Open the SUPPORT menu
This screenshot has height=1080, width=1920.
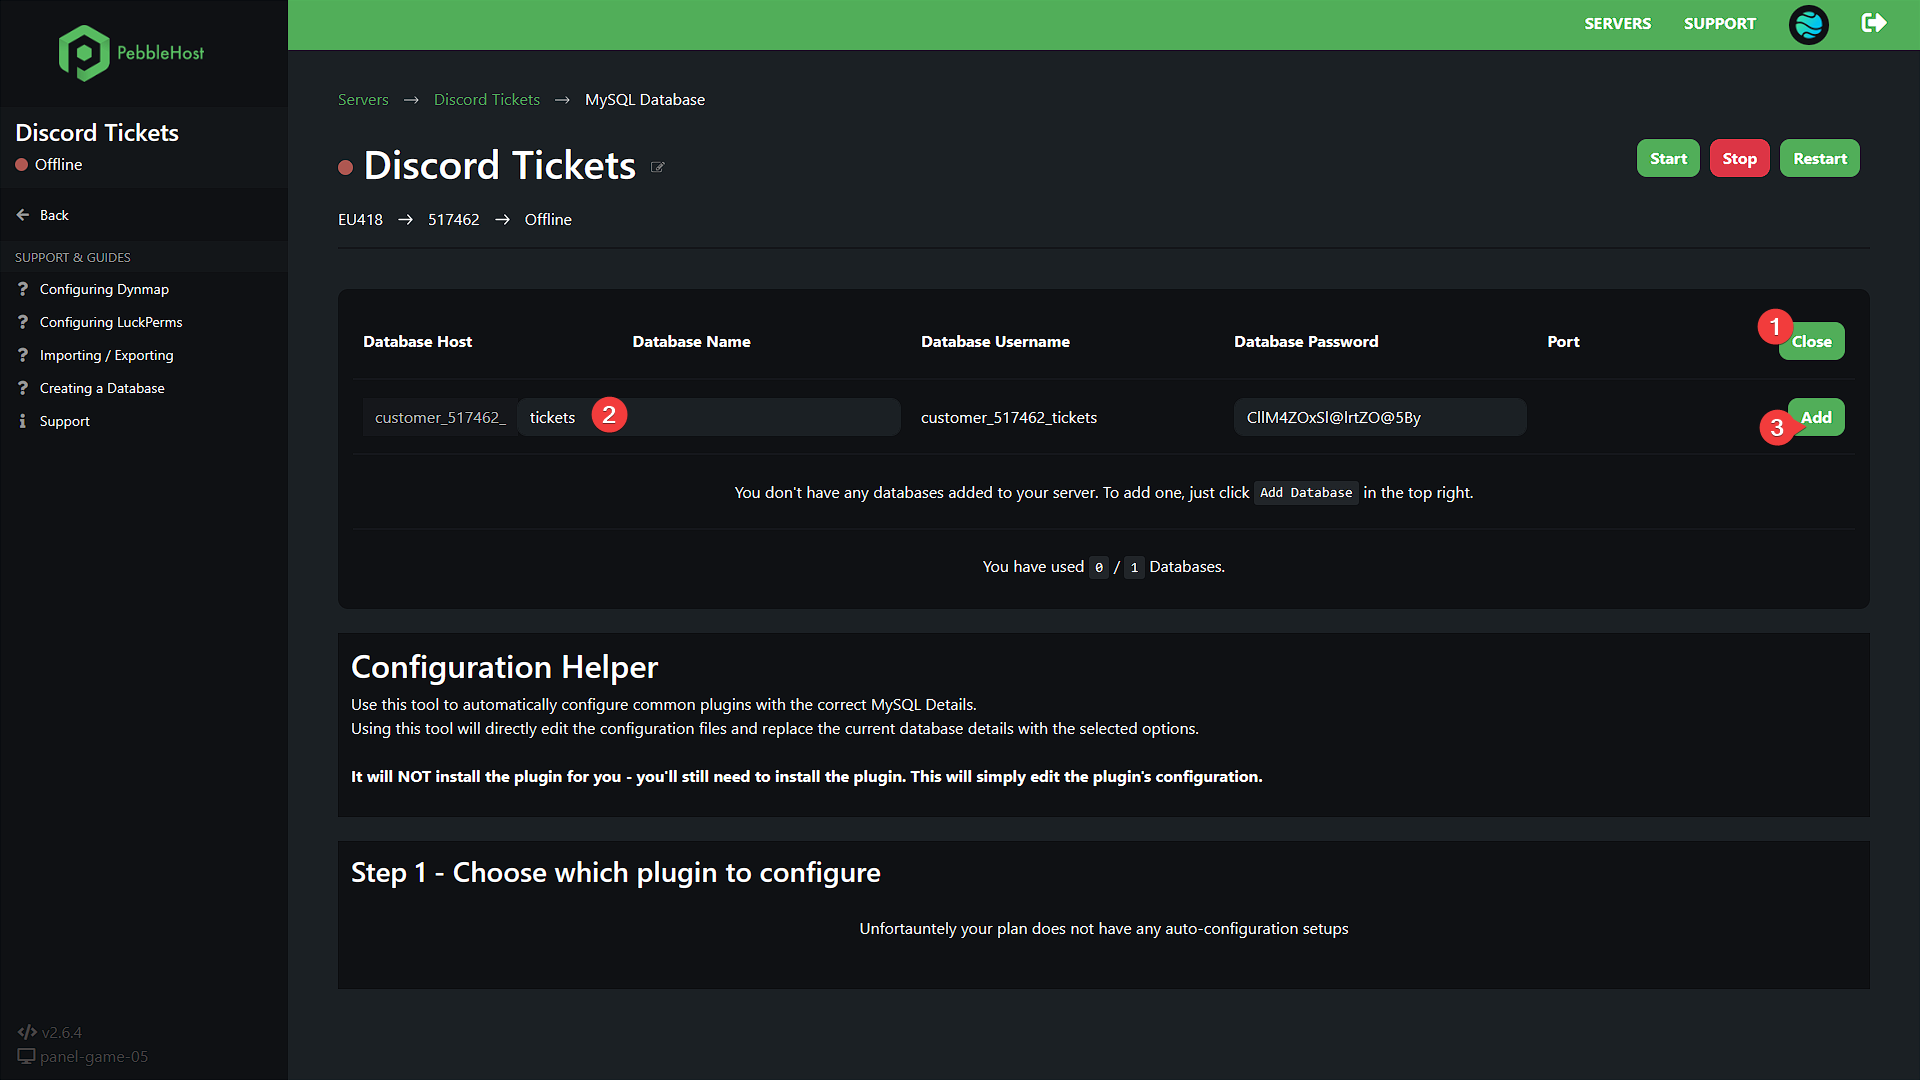point(1719,23)
